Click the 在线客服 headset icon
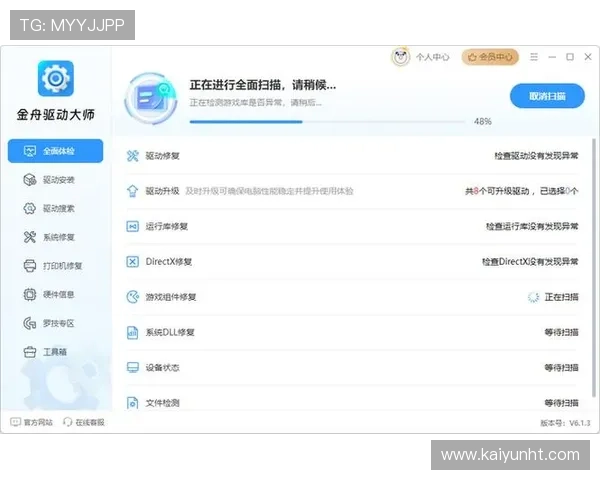 click(67, 422)
